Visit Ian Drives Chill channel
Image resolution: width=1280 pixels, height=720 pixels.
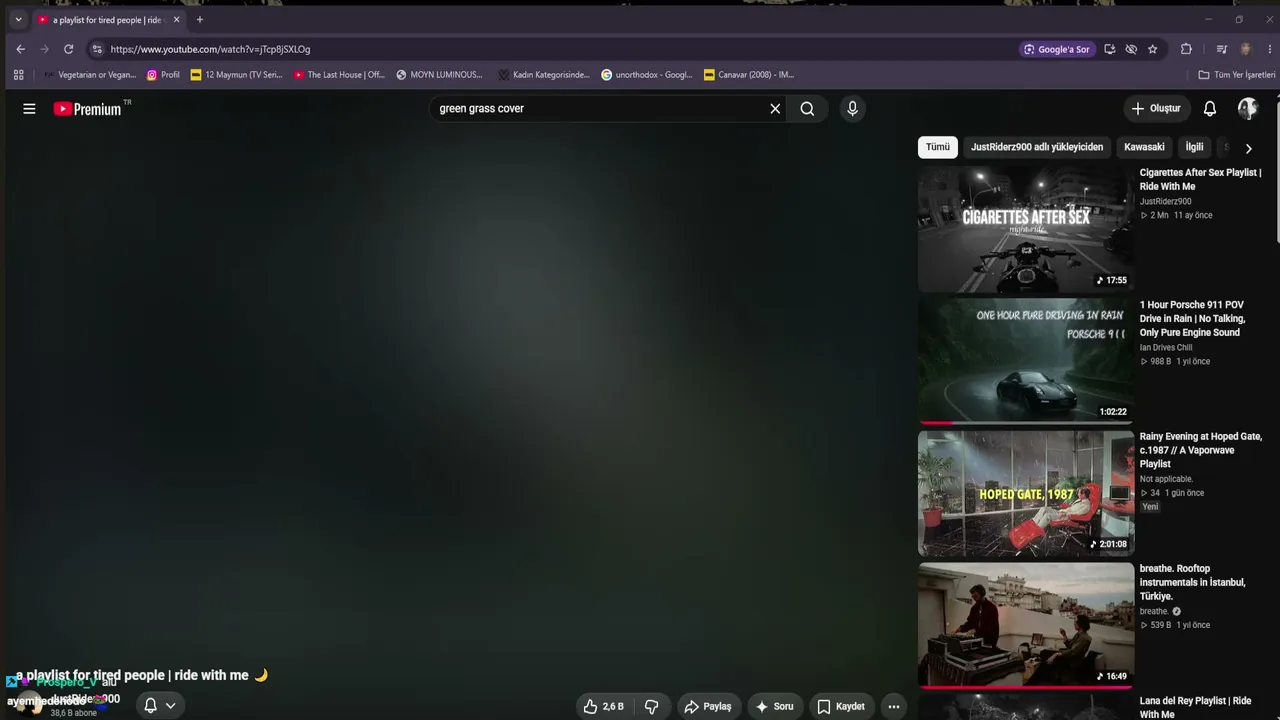click(1166, 348)
